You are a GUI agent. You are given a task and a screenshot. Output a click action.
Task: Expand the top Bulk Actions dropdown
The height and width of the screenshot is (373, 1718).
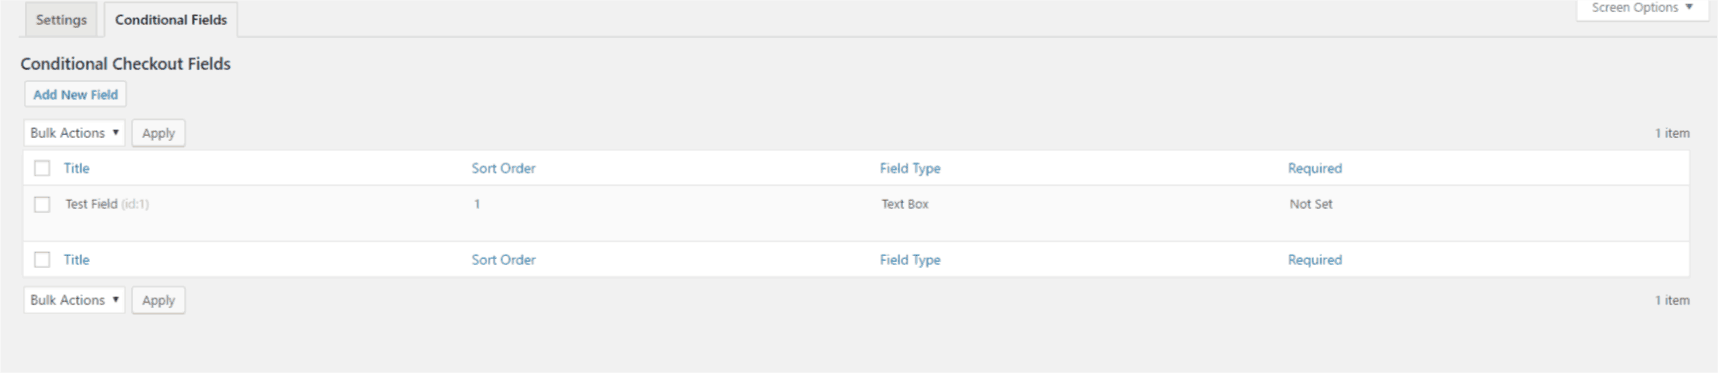[74, 133]
